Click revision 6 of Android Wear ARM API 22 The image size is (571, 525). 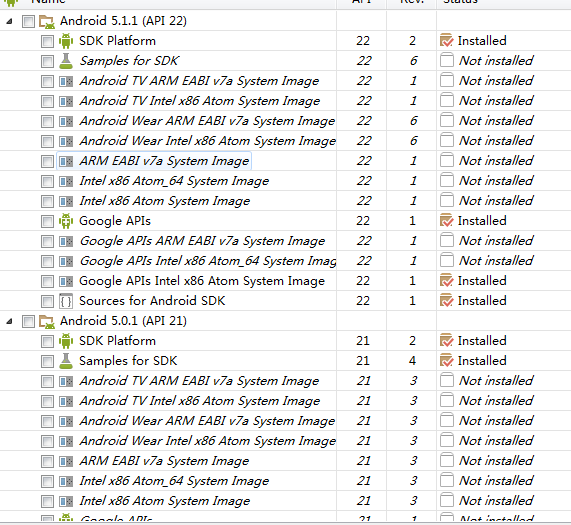[x=413, y=121]
